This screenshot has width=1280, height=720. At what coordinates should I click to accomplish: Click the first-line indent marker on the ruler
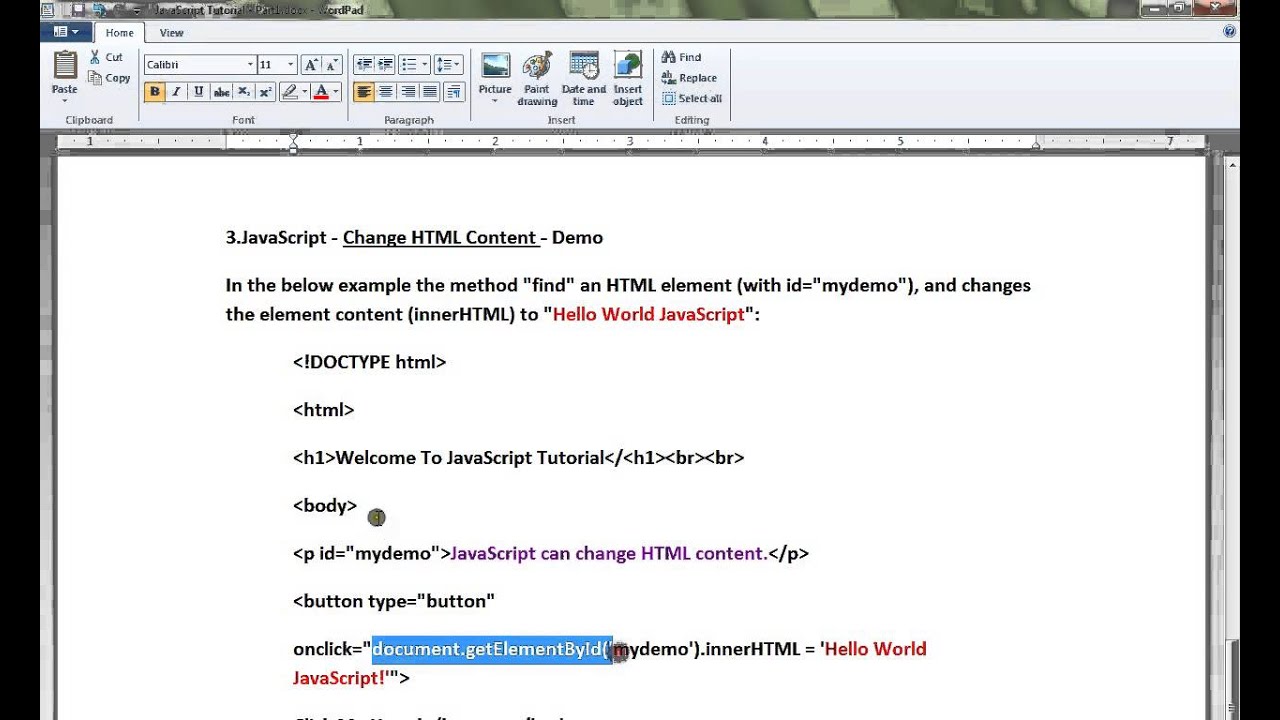(293, 137)
